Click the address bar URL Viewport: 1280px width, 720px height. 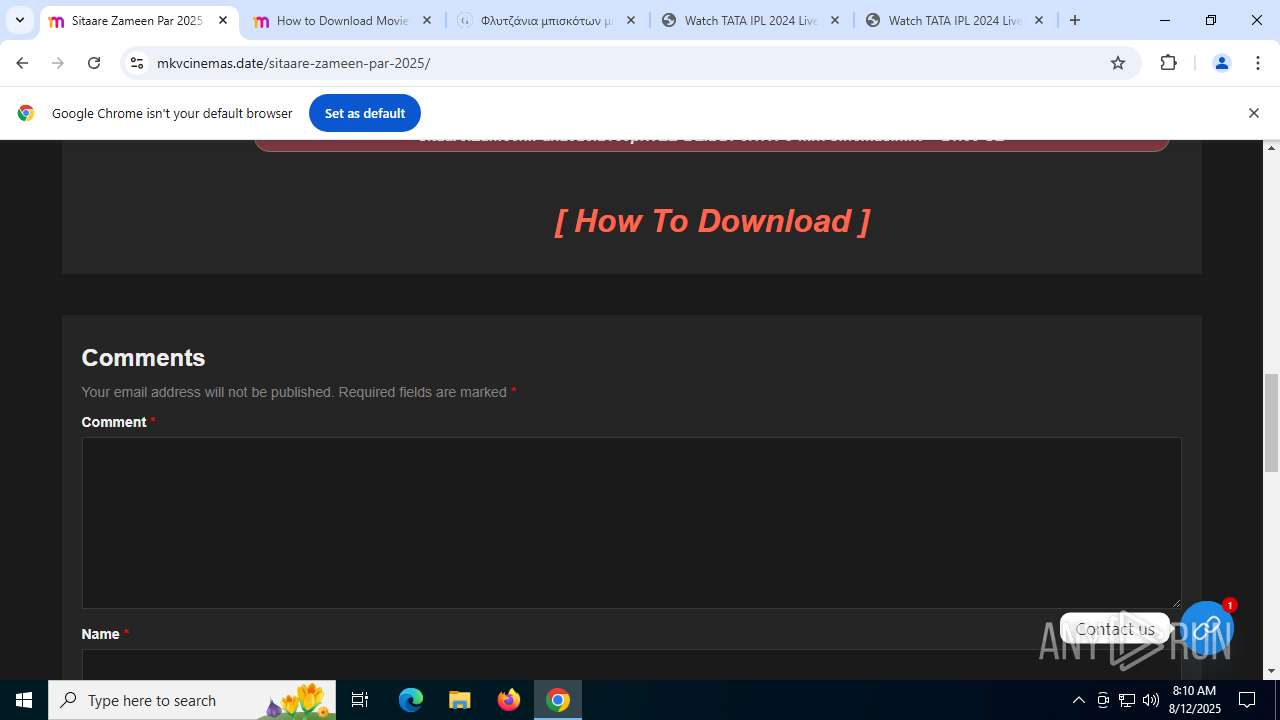click(x=293, y=63)
